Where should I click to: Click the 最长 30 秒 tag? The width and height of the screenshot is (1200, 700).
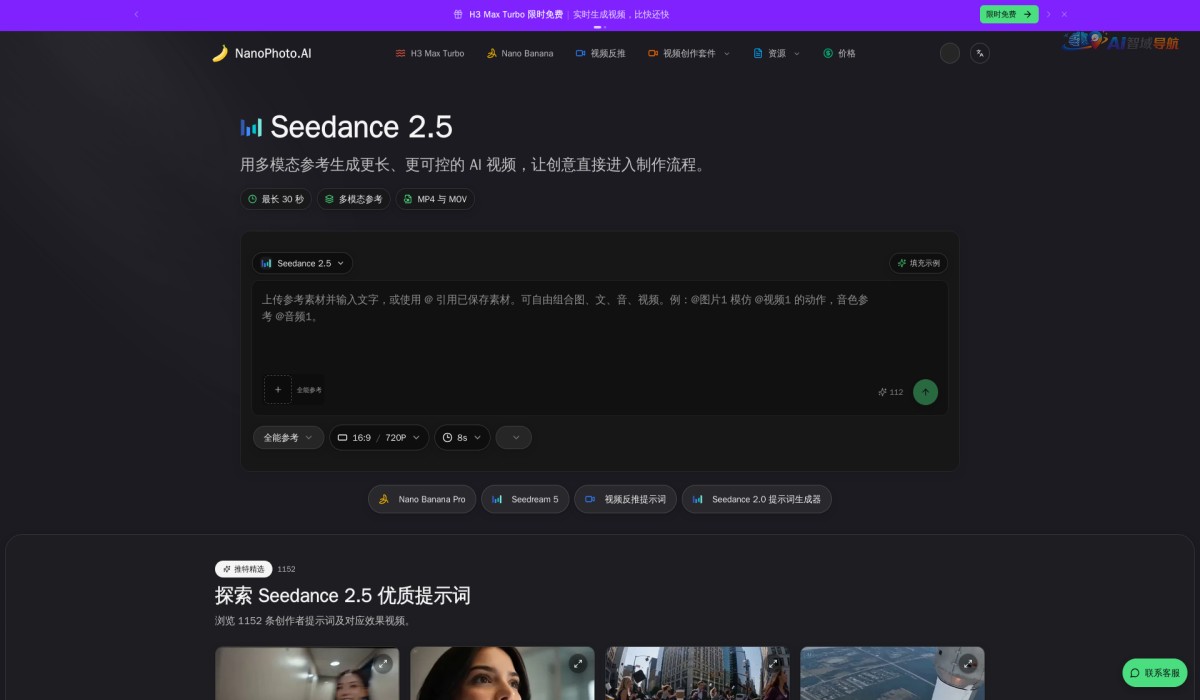pos(276,199)
